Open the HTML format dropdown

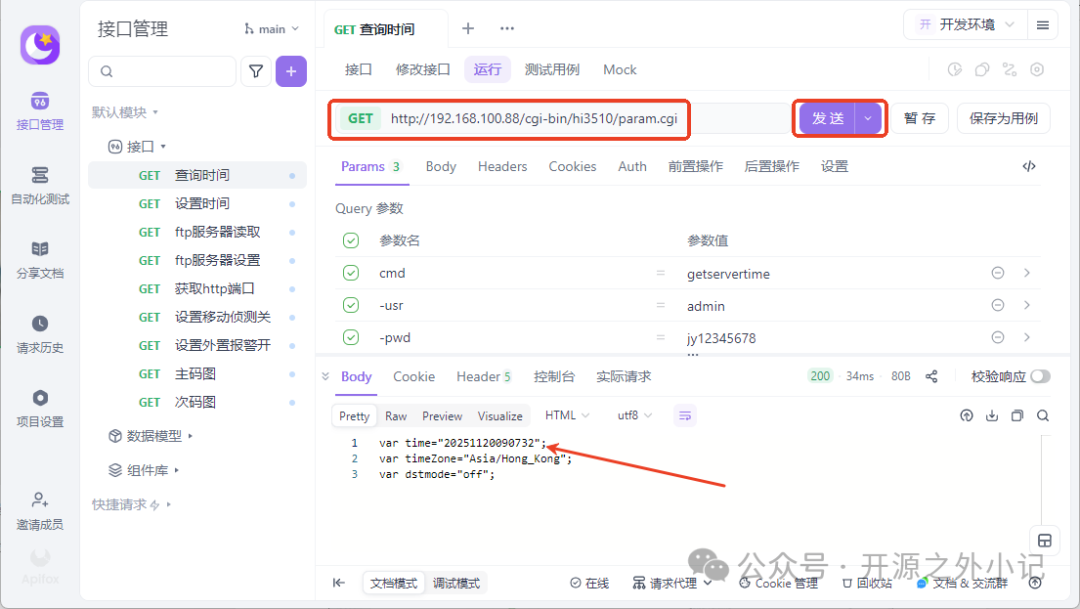coord(567,415)
